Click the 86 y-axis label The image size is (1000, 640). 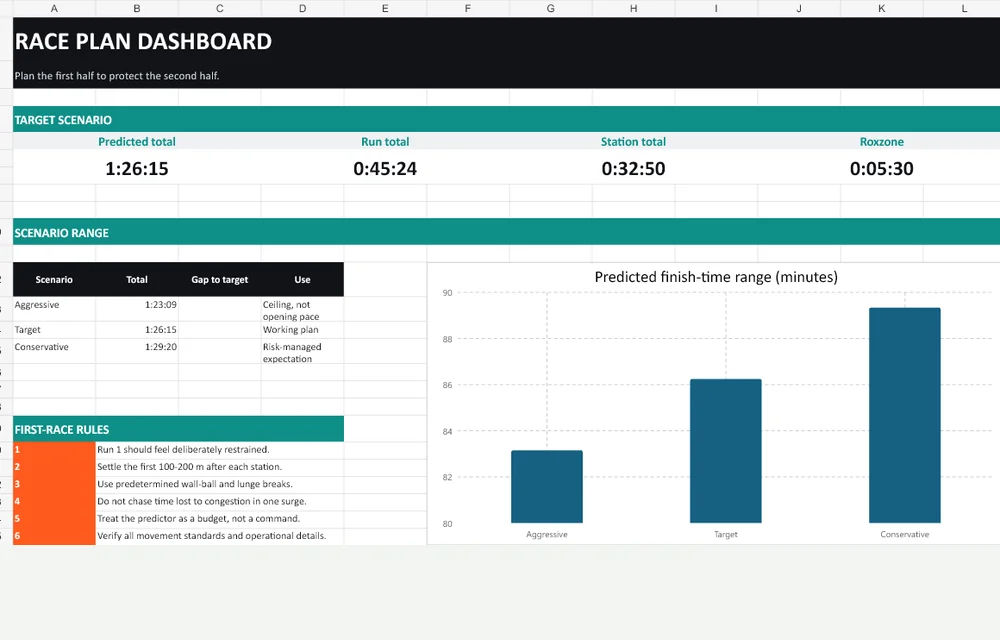click(447, 385)
